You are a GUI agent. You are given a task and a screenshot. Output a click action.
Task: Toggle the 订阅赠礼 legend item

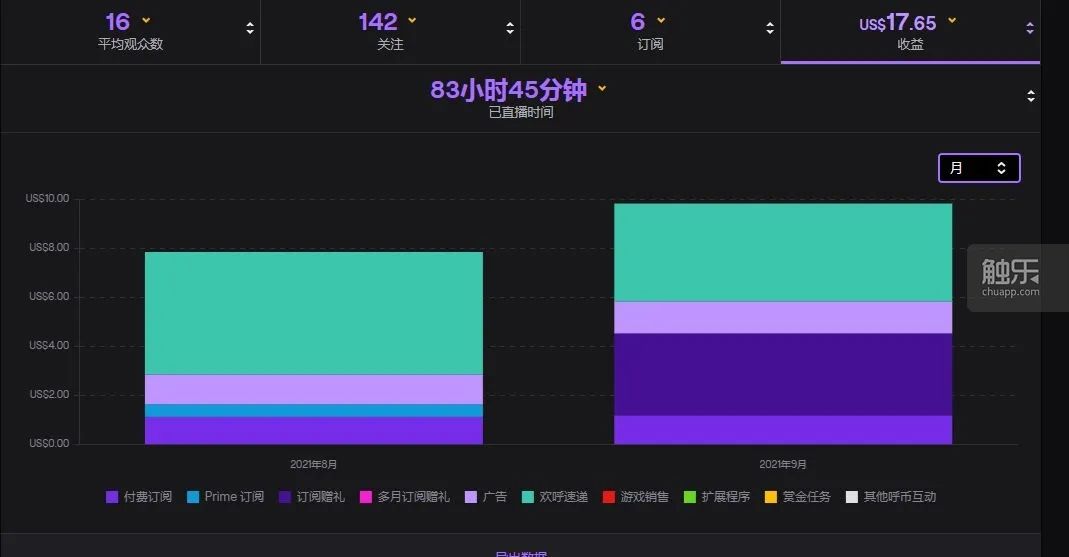(x=312, y=497)
